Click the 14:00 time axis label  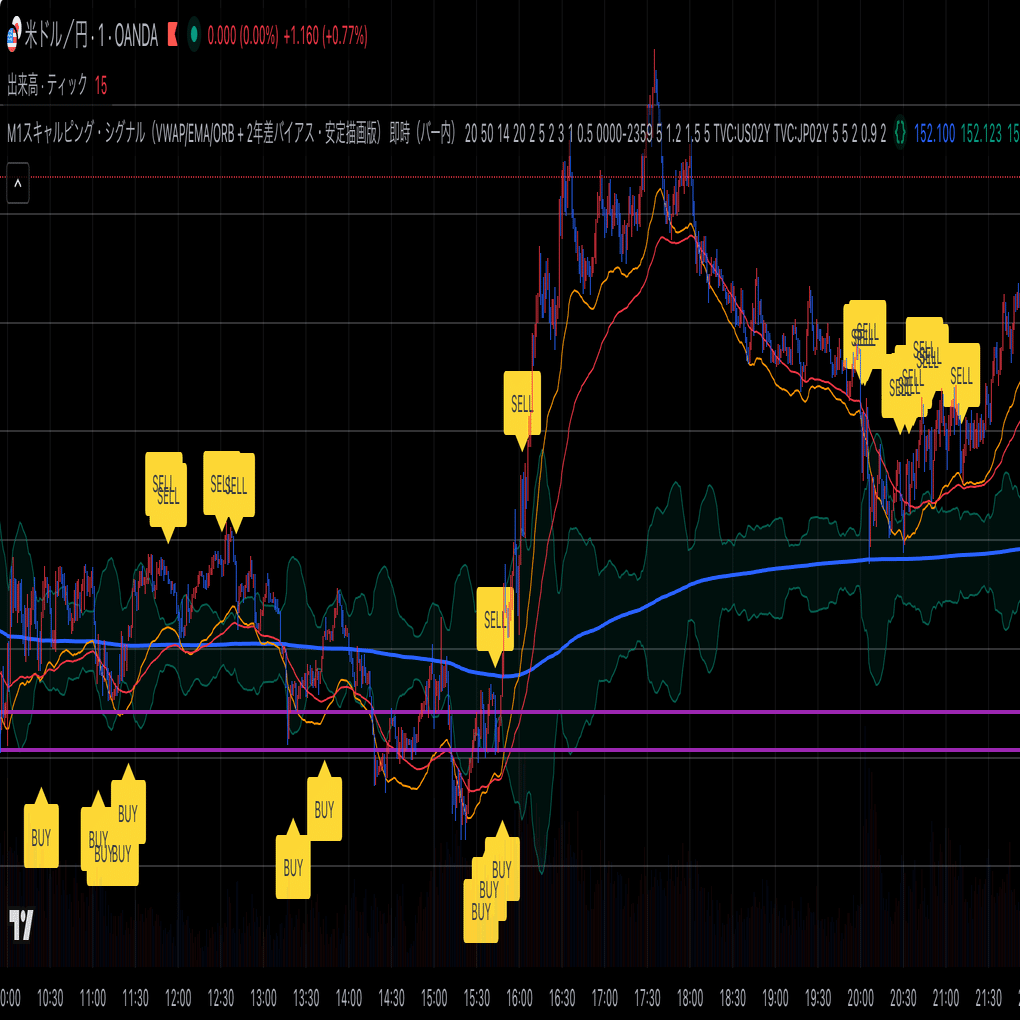349,997
